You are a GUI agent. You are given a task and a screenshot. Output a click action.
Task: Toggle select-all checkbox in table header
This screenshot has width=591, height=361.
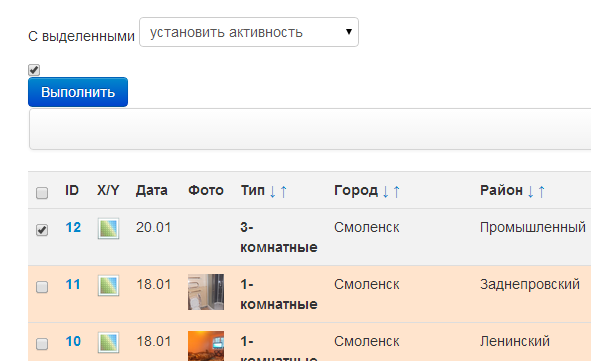[42, 193]
